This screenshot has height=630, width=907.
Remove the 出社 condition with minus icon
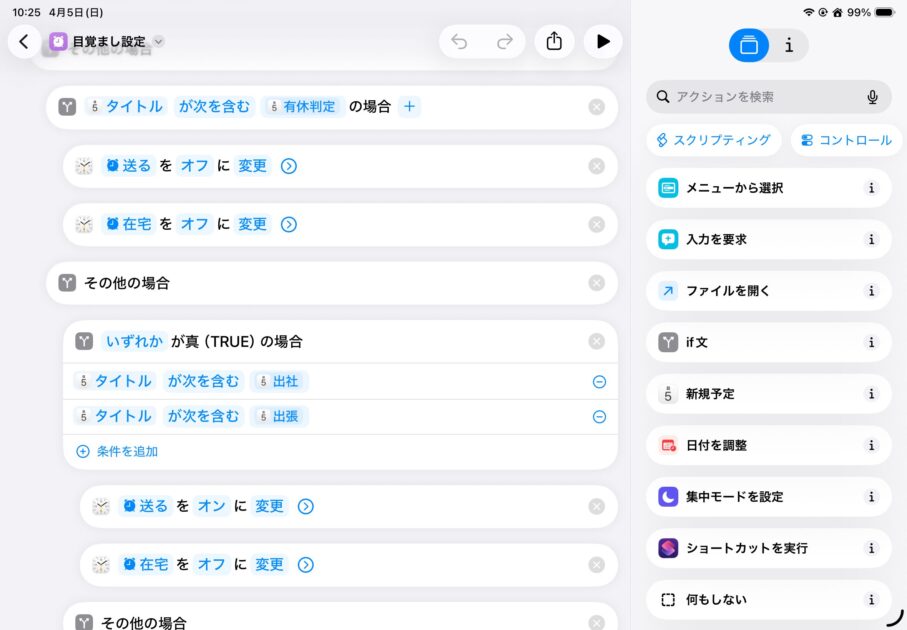(599, 382)
